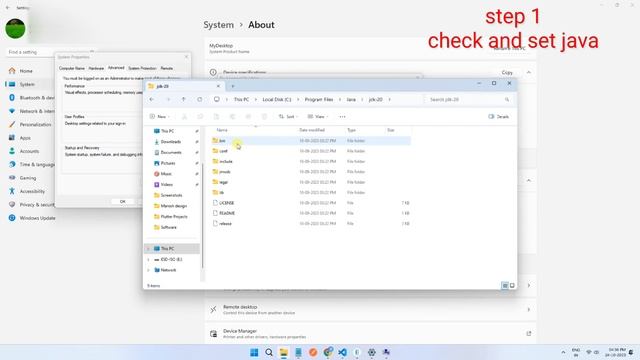Screen dimensions: 640x360
Task: Sort by Date modified column header
Action: tap(312, 130)
